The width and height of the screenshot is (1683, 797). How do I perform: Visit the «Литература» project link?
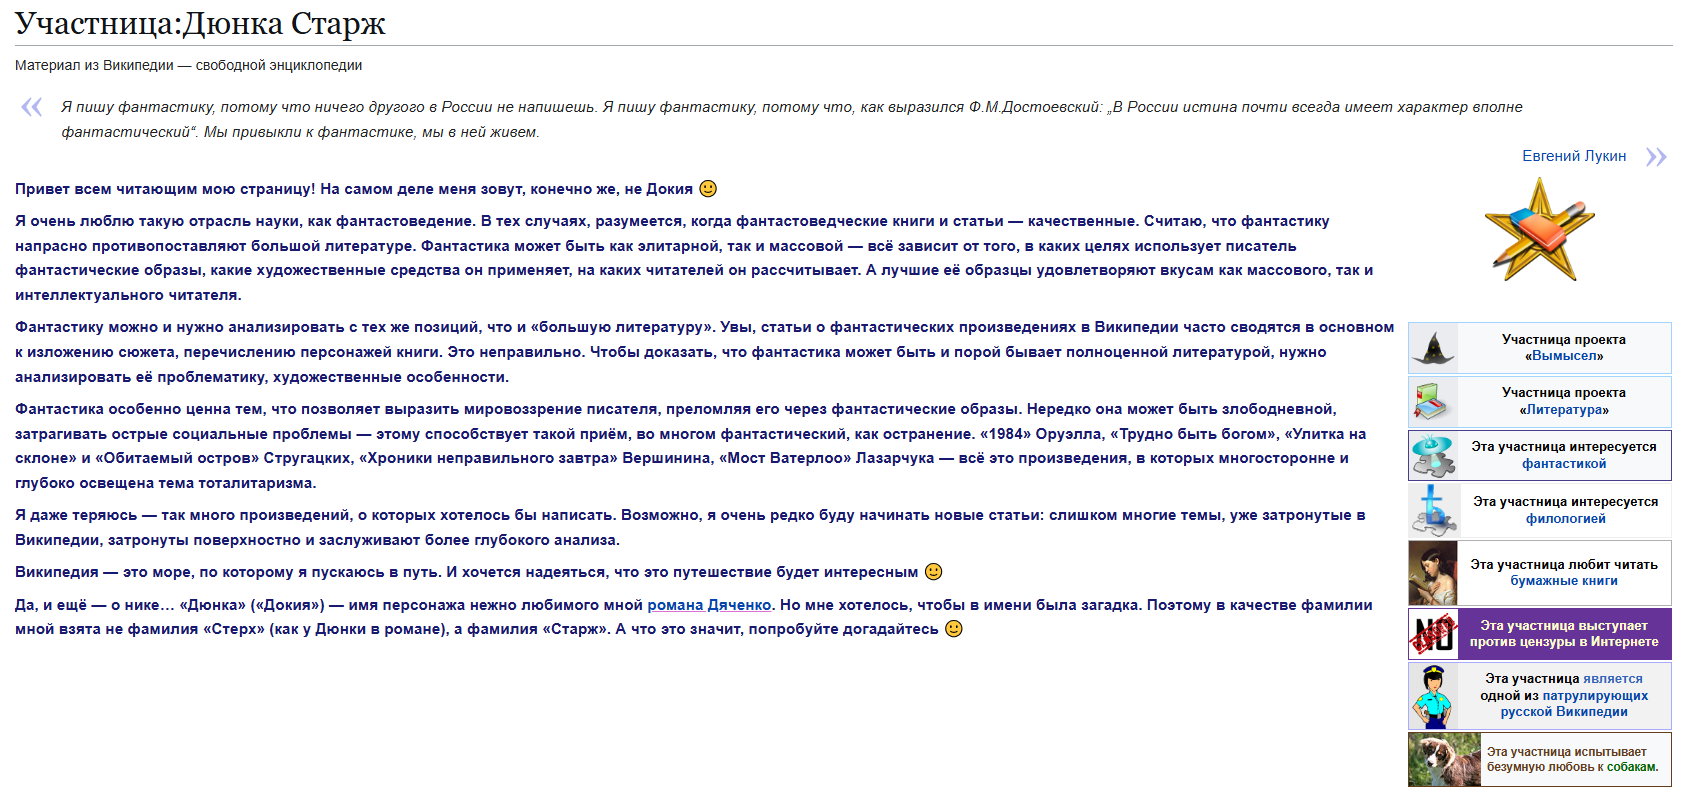1564,410
